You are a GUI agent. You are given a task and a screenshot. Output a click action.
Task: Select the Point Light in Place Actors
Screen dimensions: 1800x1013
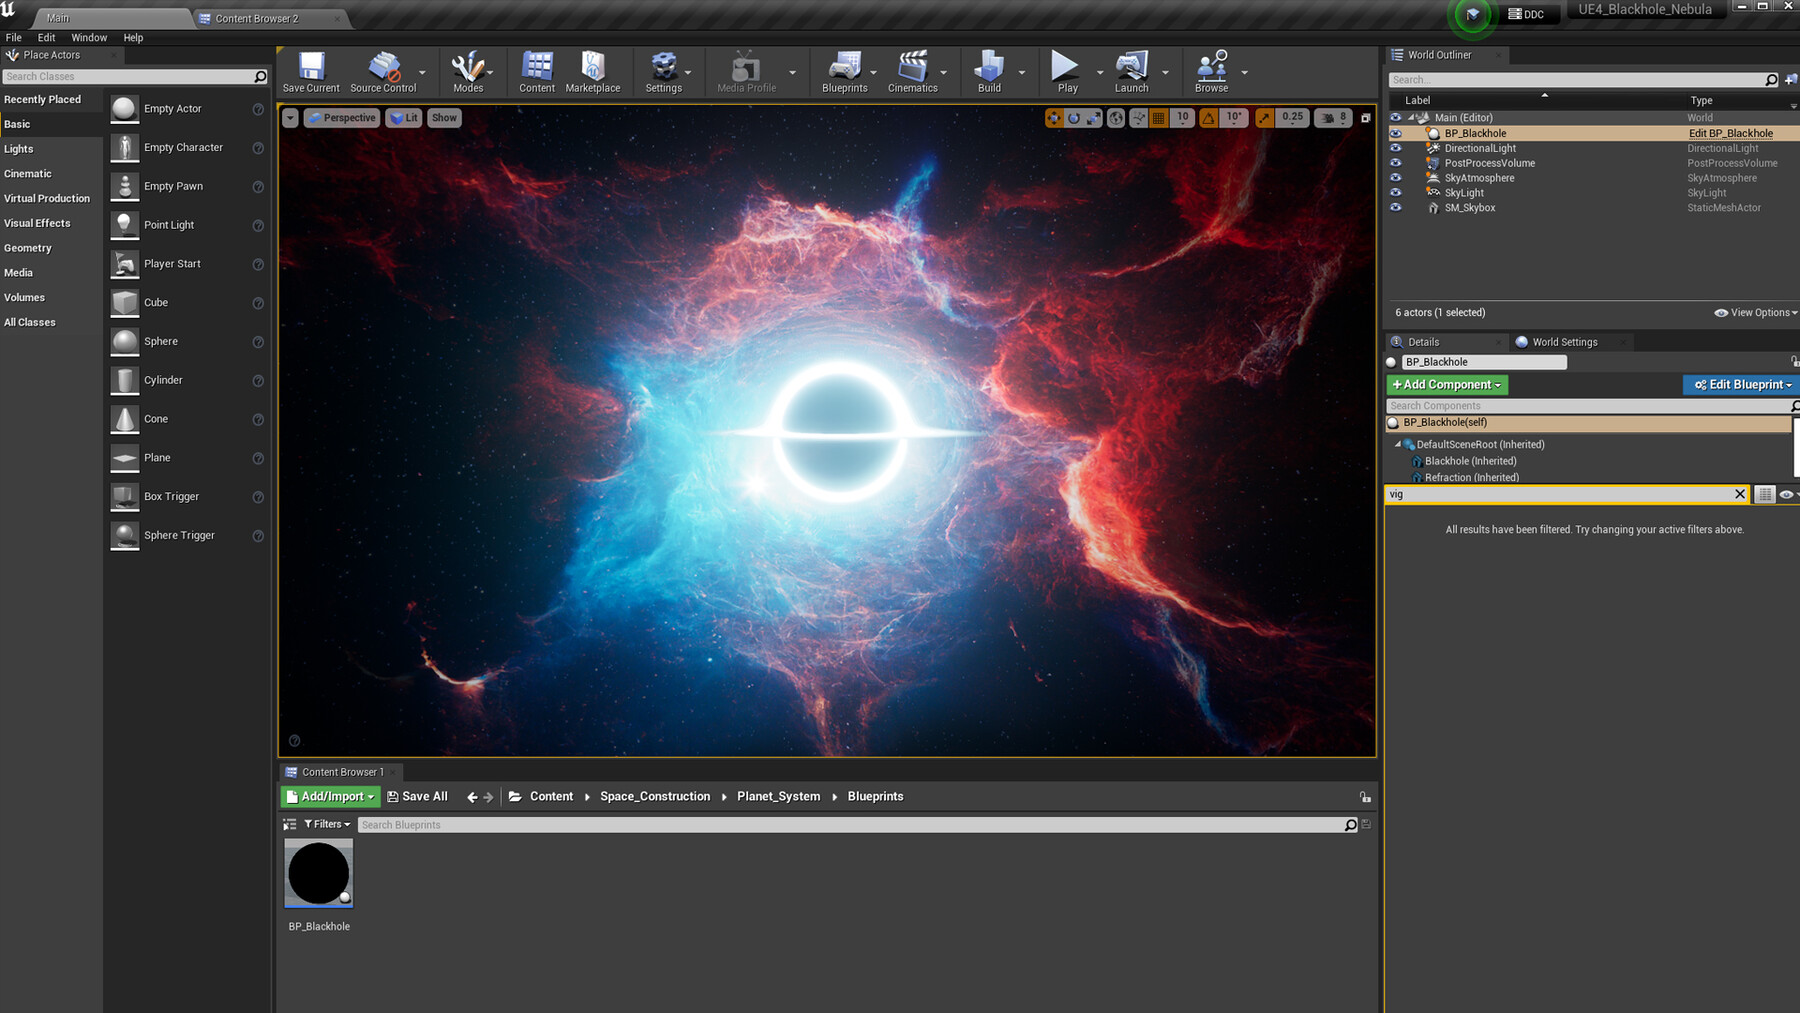click(168, 224)
